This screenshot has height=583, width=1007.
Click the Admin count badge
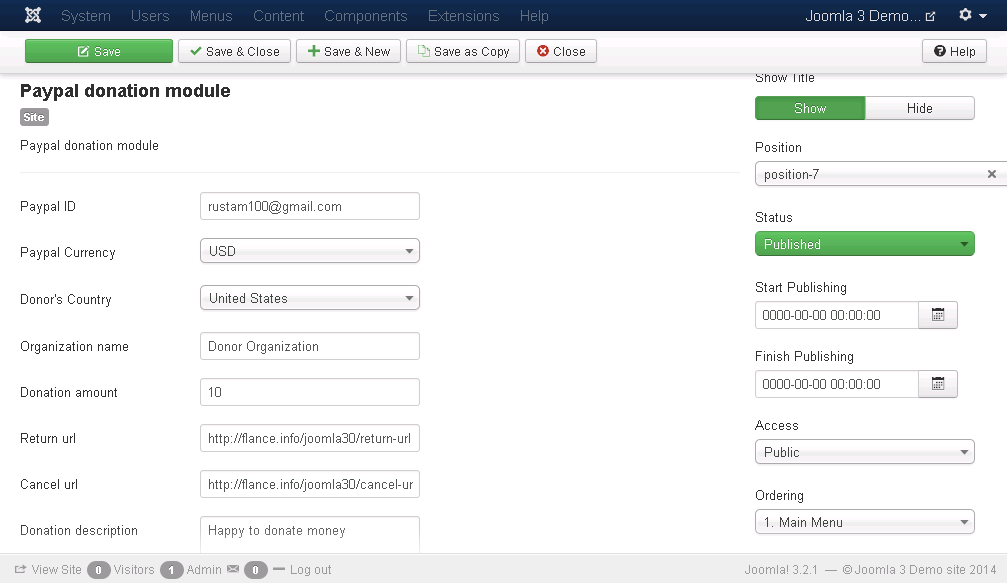(x=171, y=570)
